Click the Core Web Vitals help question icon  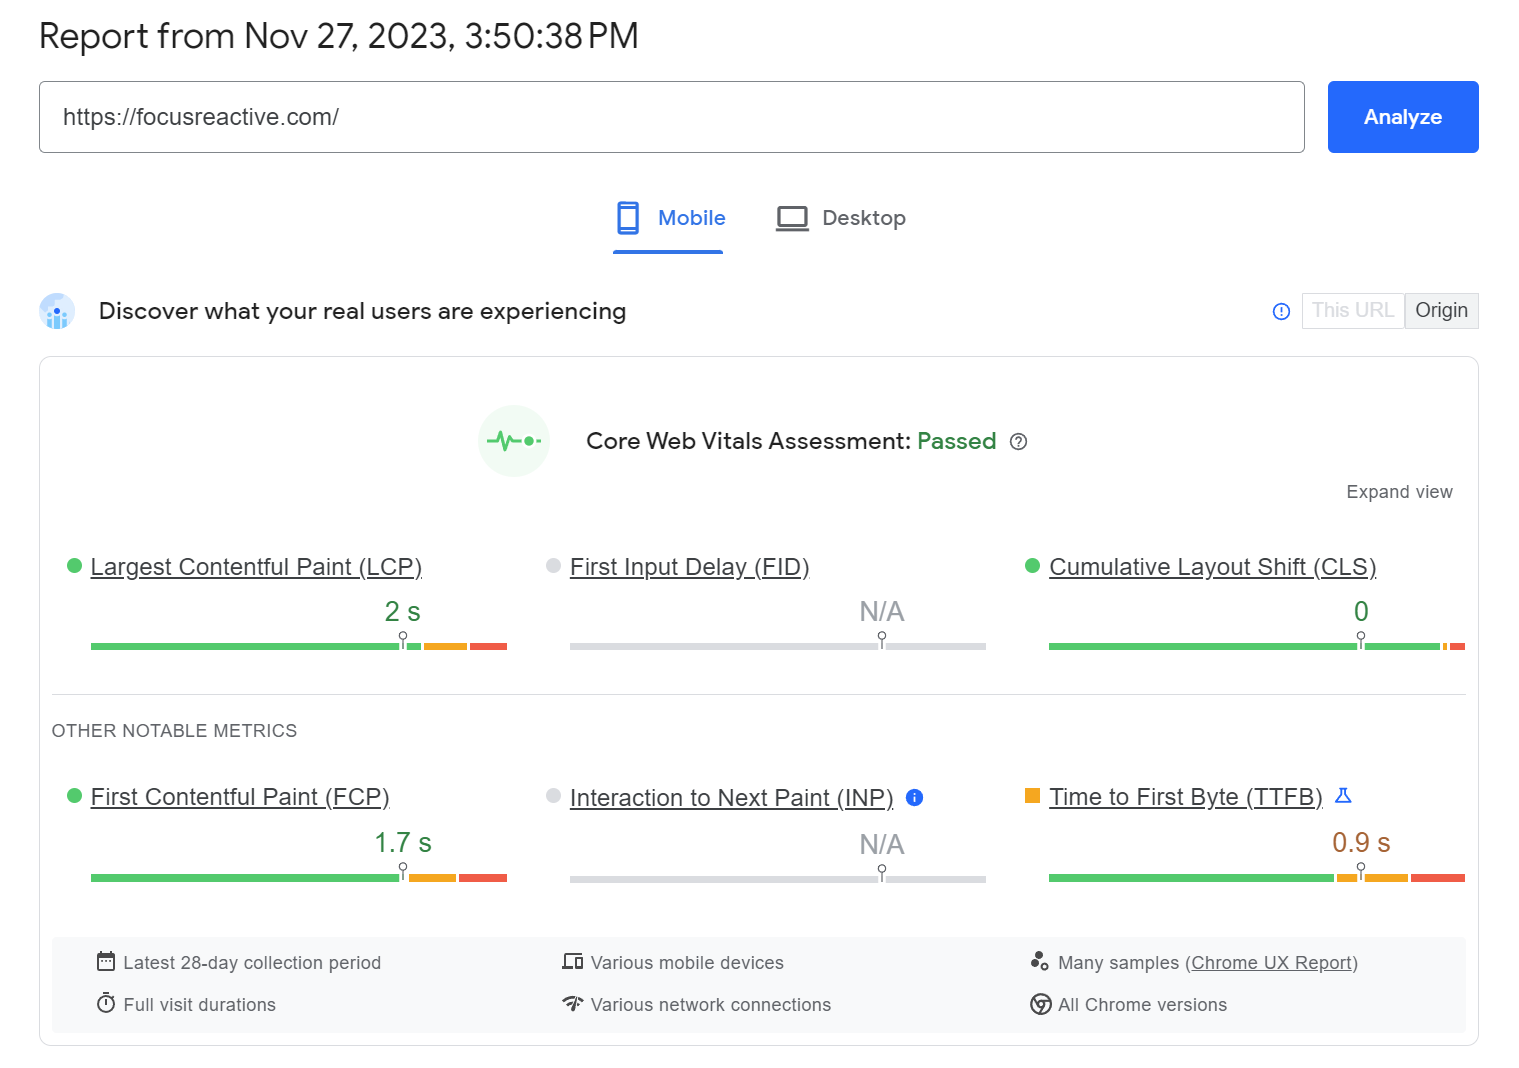click(1018, 442)
